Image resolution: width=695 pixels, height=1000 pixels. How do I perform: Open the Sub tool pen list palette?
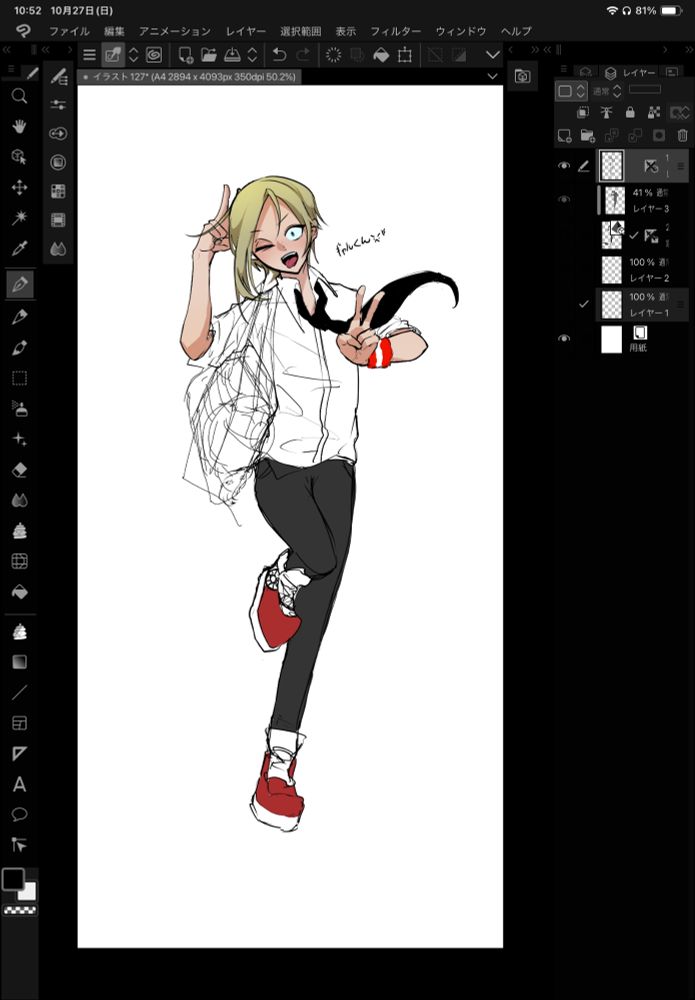(58, 77)
